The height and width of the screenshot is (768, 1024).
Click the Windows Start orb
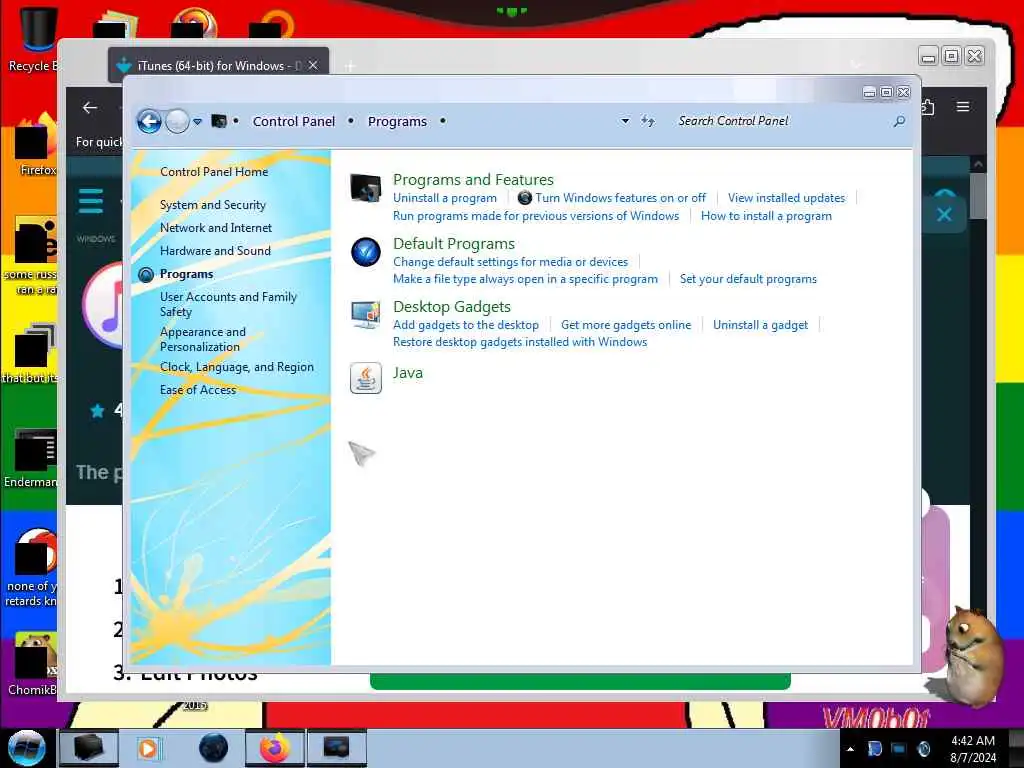pos(26,748)
